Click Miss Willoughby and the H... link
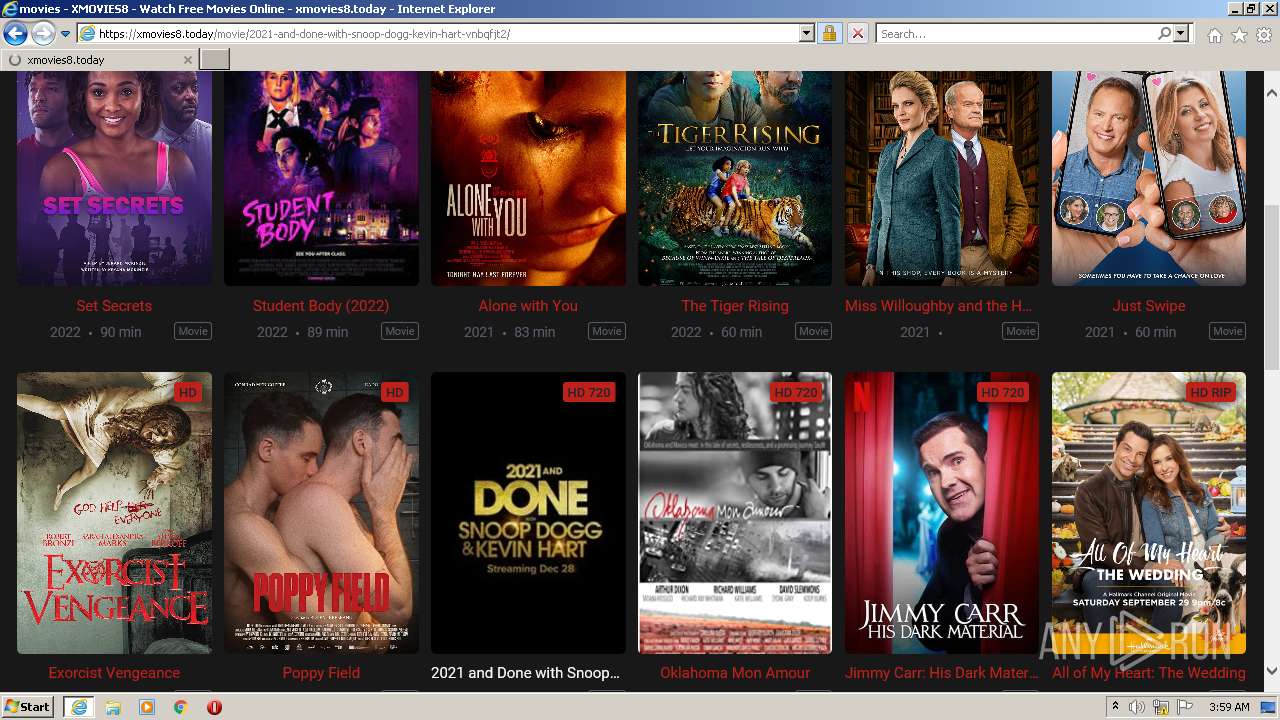 click(x=939, y=306)
